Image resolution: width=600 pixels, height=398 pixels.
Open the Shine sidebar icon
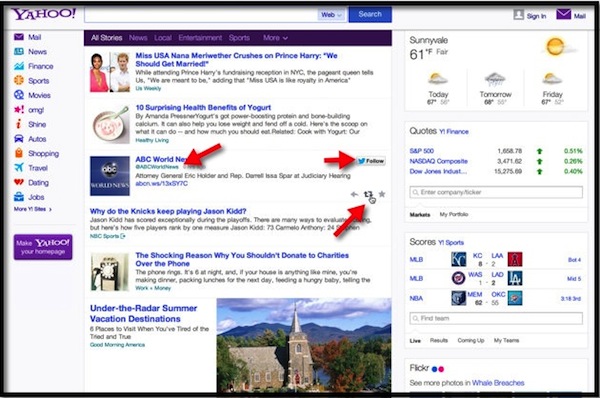tap(18, 124)
